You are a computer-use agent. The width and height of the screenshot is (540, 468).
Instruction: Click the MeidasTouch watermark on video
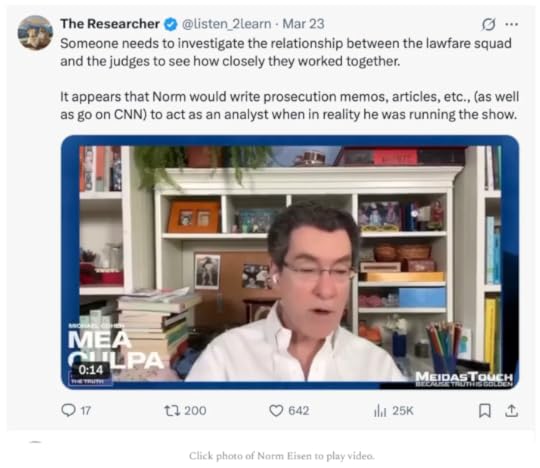pyautogui.click(x=464, y=379)
